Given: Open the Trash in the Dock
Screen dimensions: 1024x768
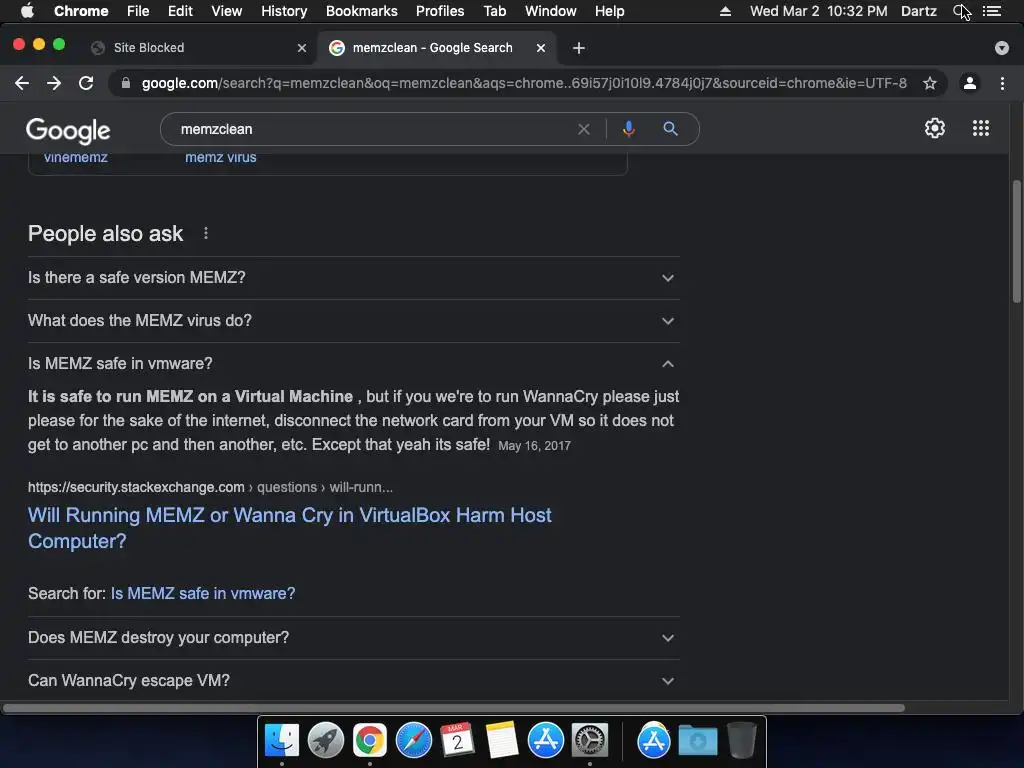Looking at the screenshot, I should pos(741,741).
